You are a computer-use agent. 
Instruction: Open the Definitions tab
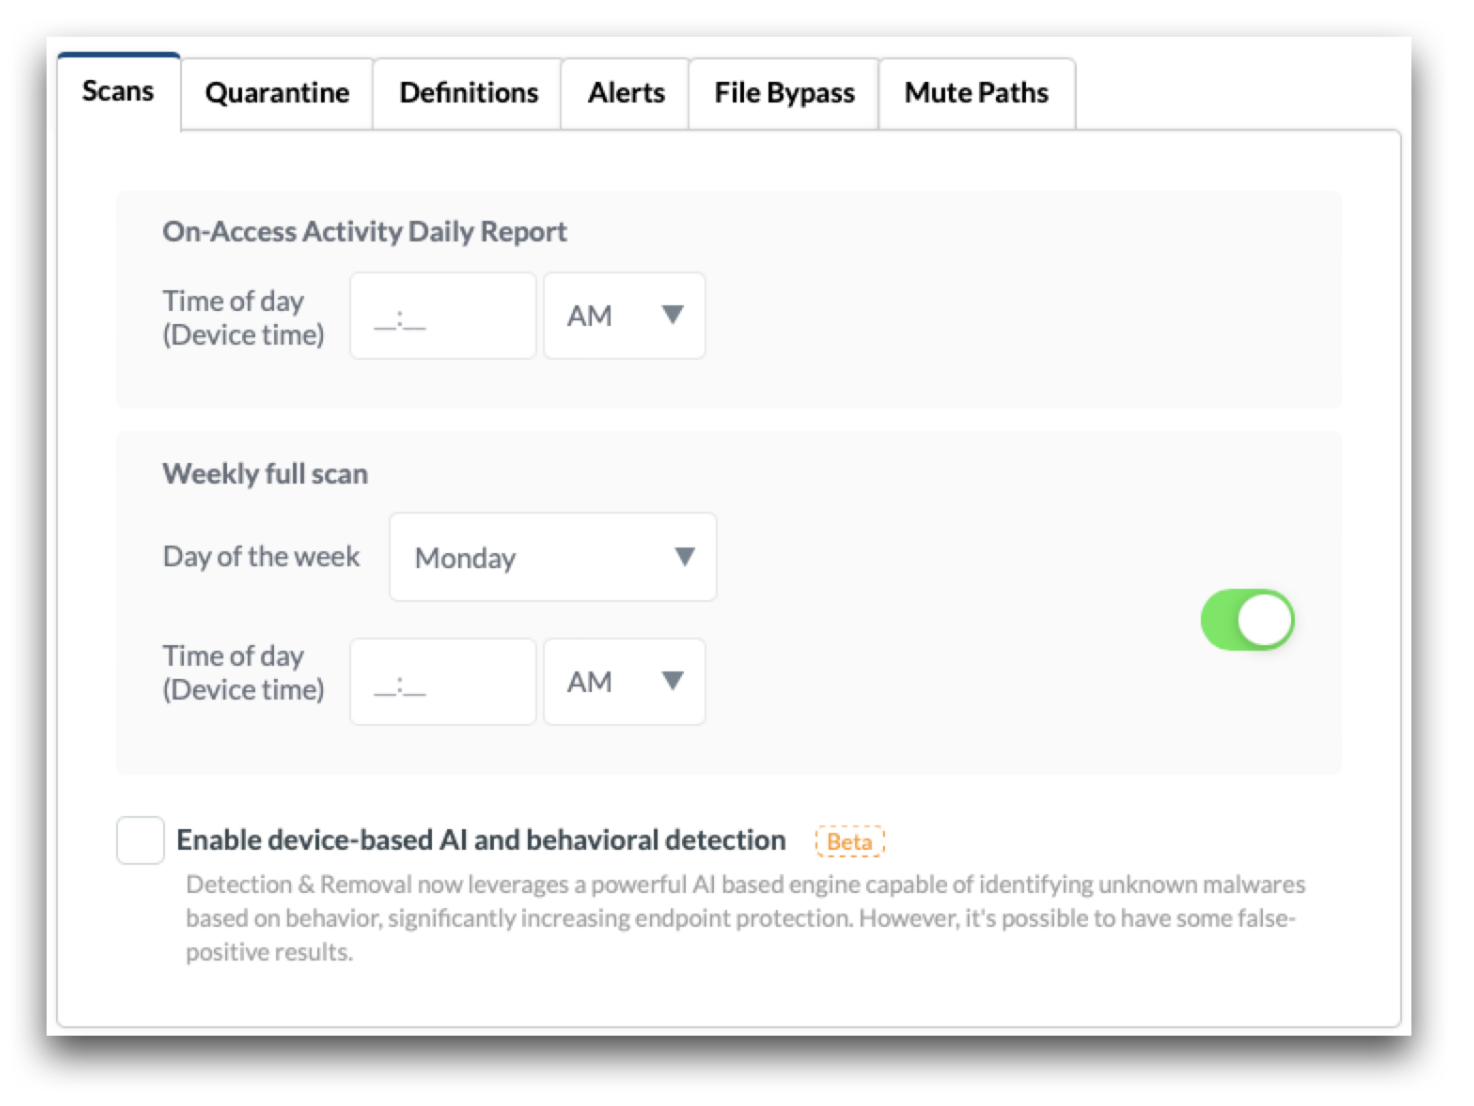pyautogui.click(x=468, y=93)
